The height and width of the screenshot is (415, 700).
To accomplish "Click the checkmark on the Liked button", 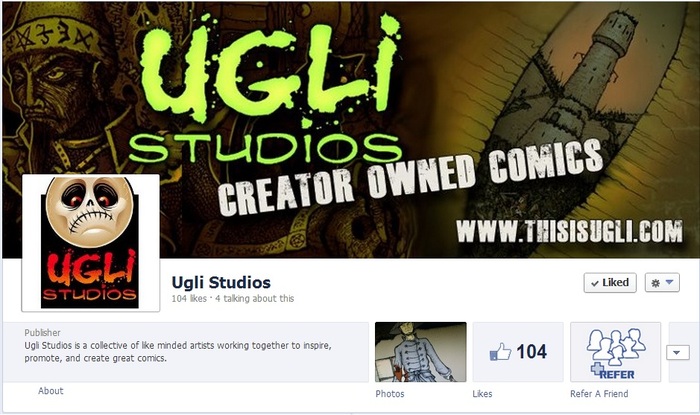I will (x=595, y=283).
